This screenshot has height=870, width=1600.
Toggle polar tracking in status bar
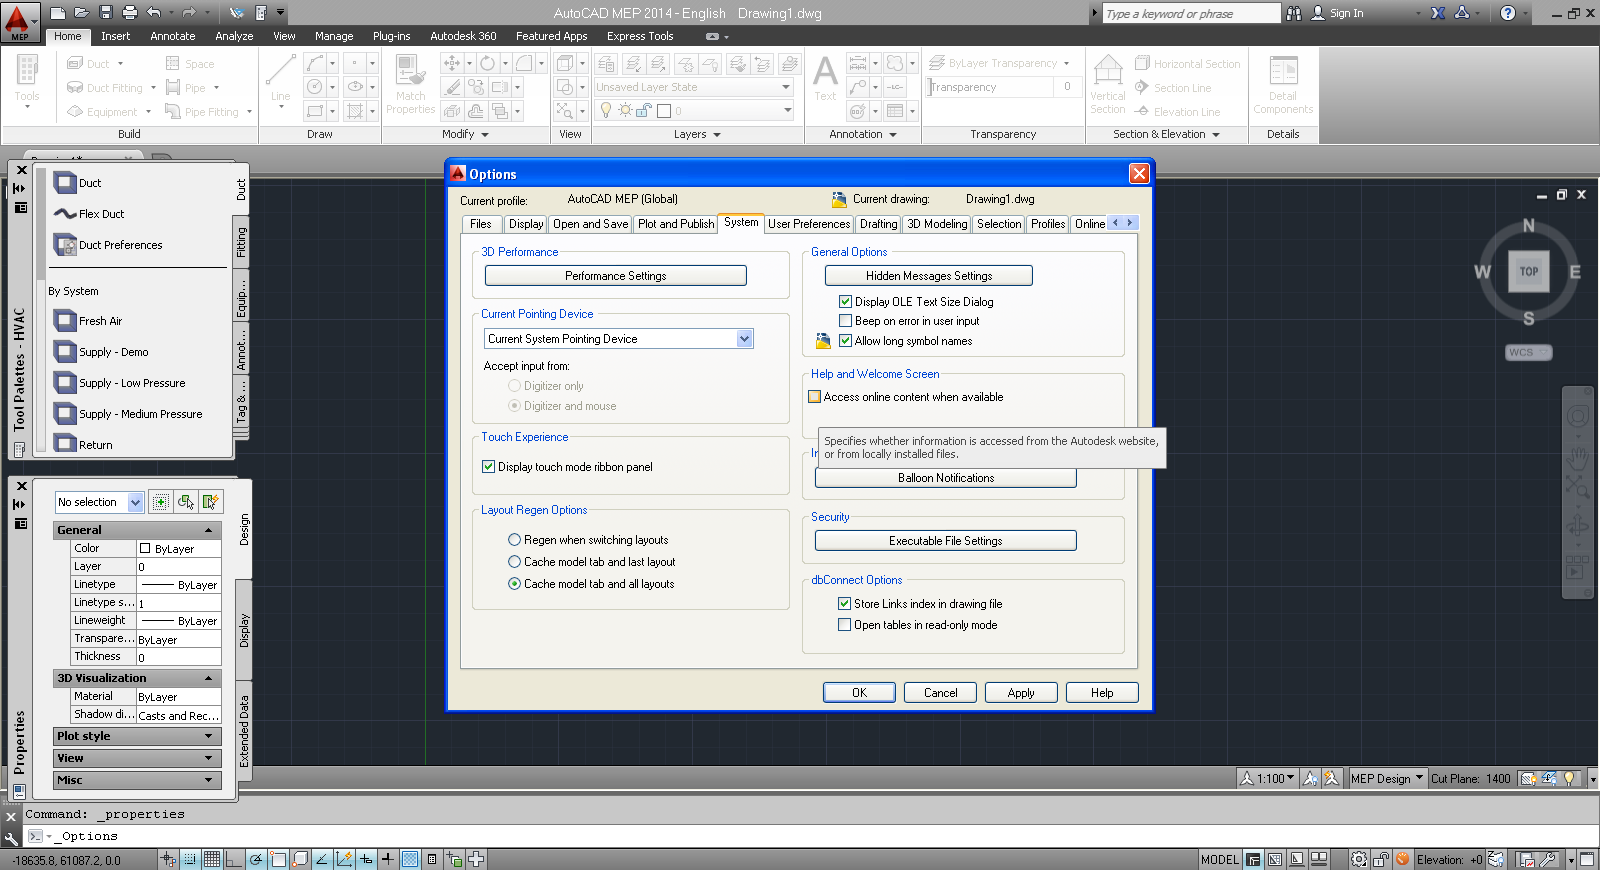tap(257, 859)
